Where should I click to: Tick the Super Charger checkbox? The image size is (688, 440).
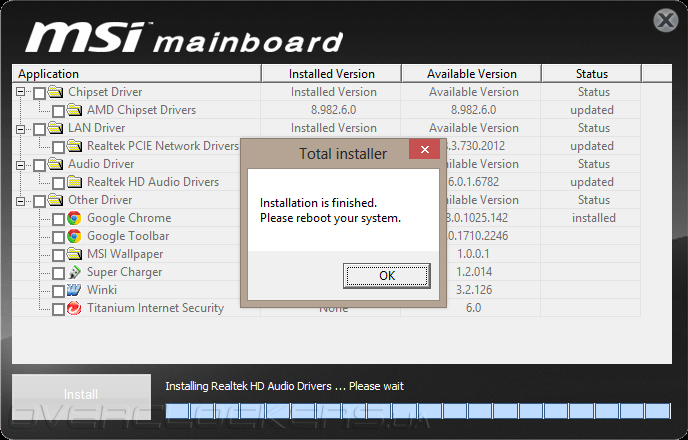[58, 273]
